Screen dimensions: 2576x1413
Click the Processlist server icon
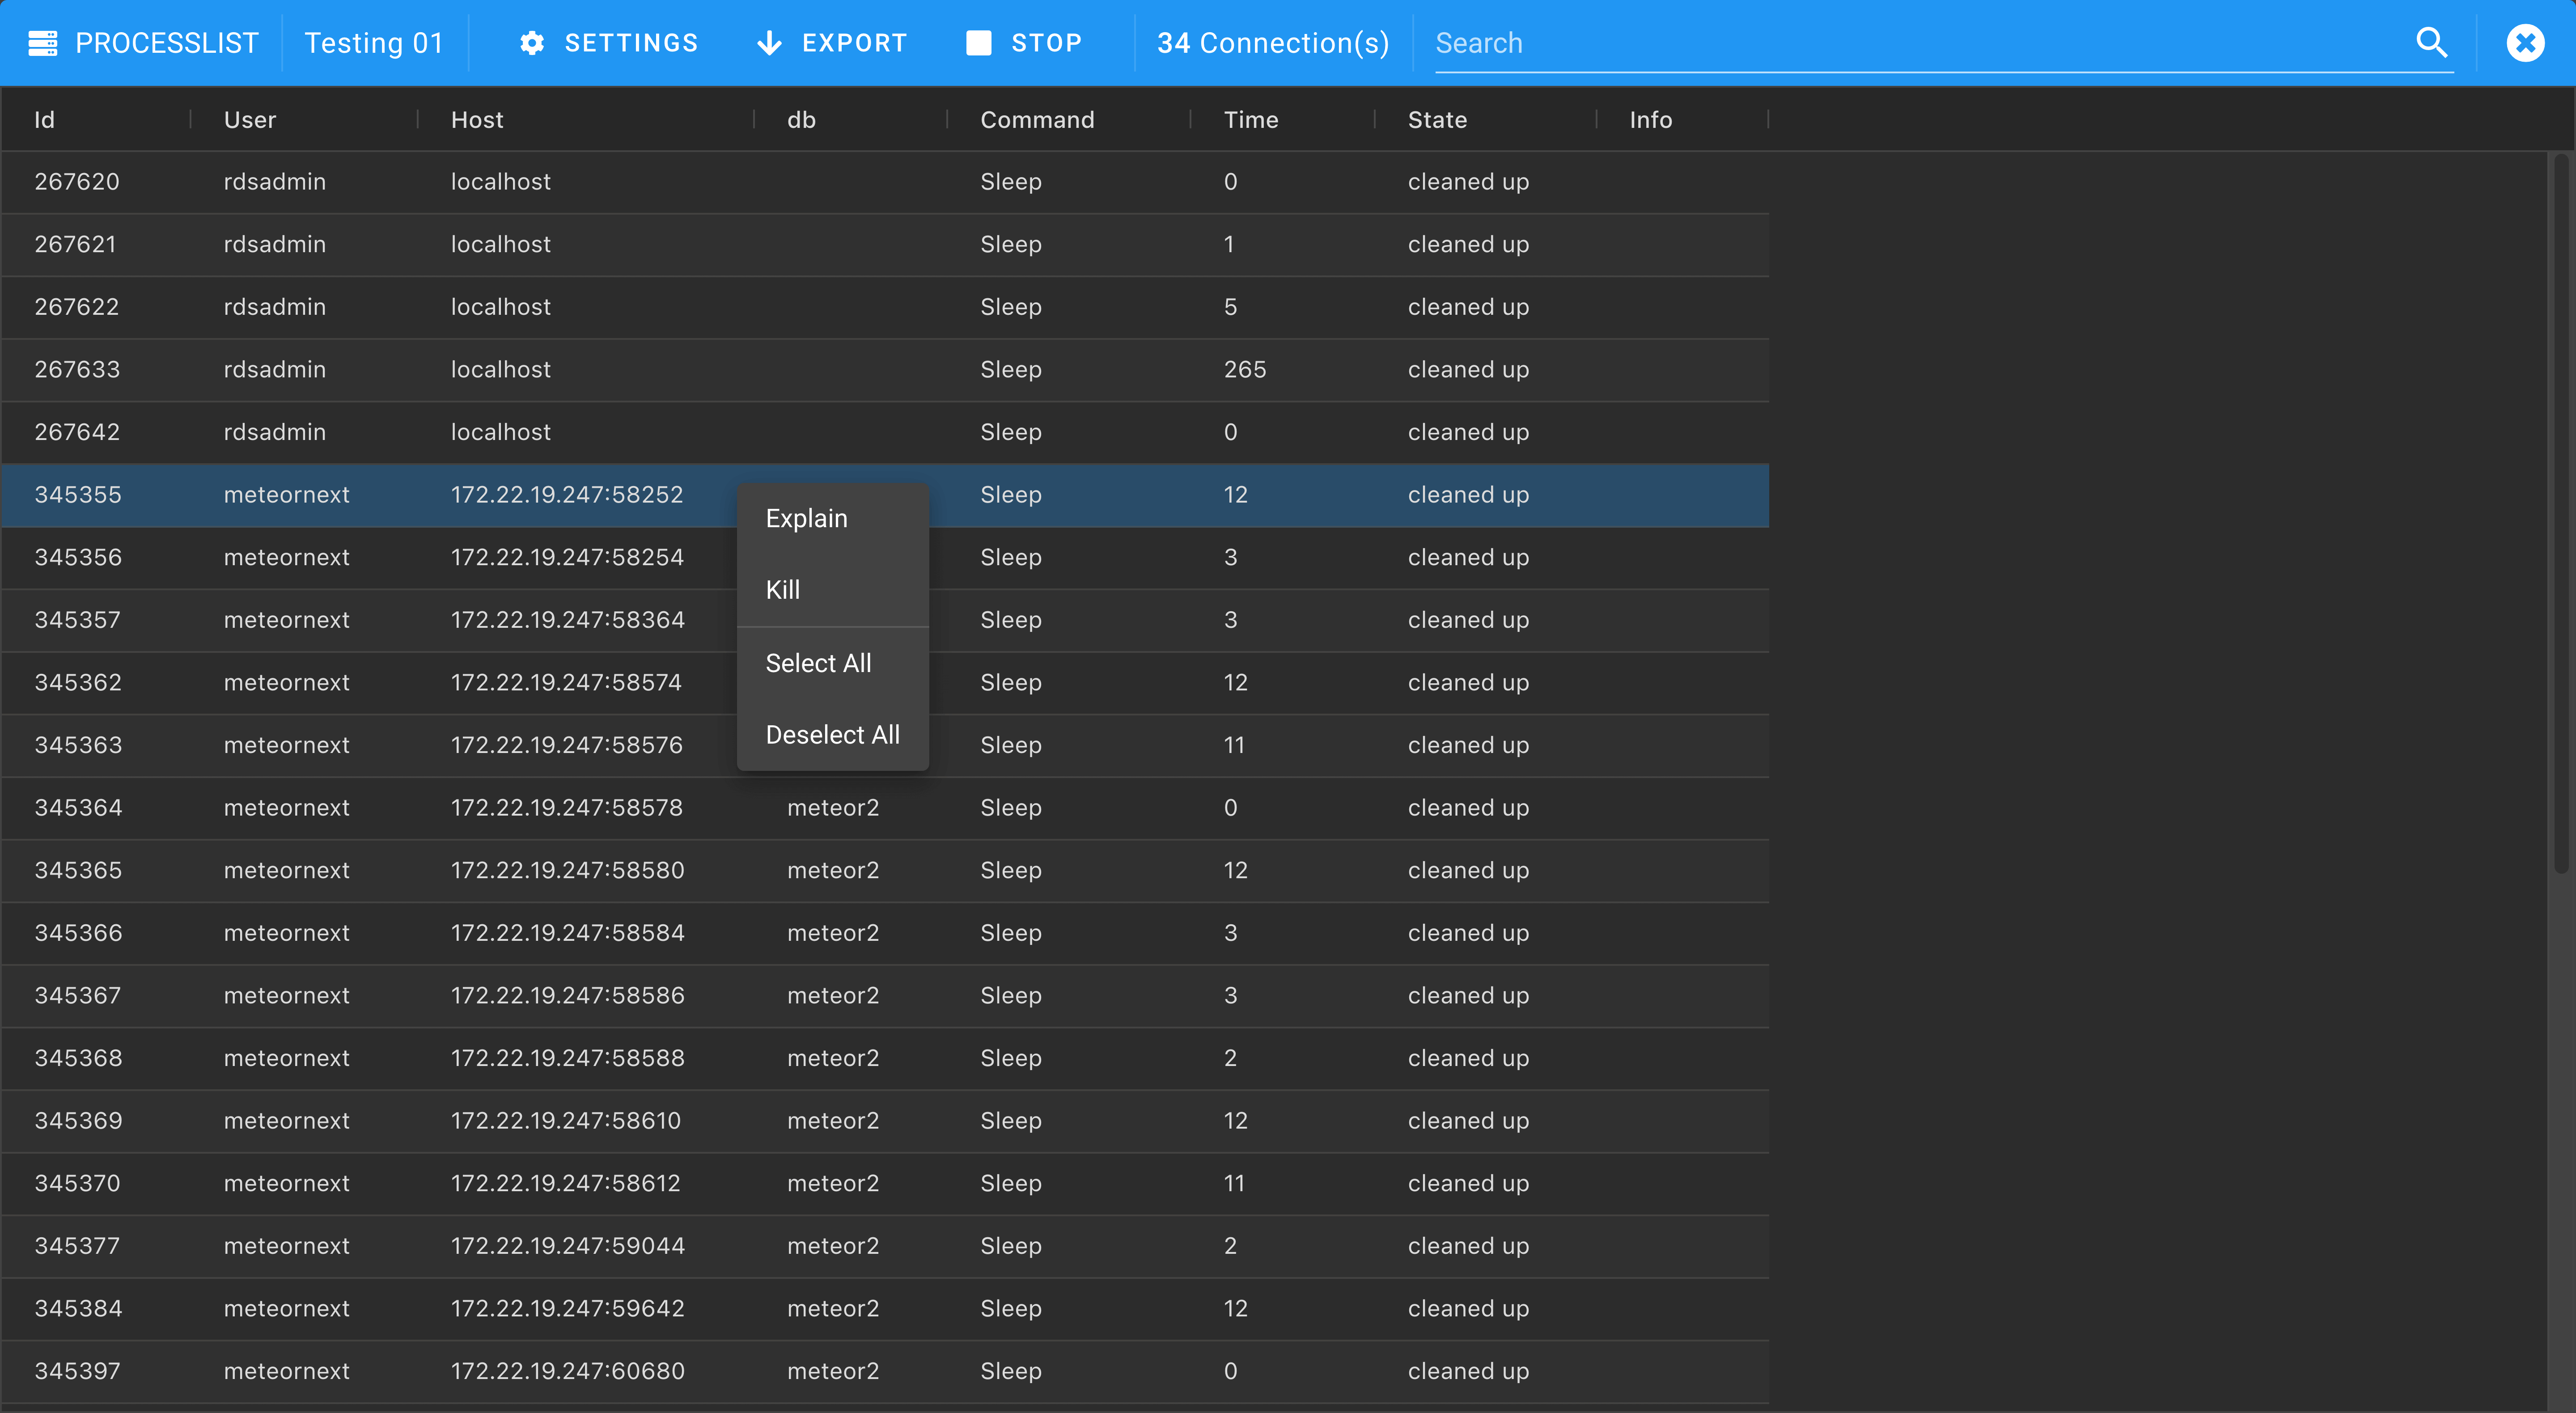[42, 43]
